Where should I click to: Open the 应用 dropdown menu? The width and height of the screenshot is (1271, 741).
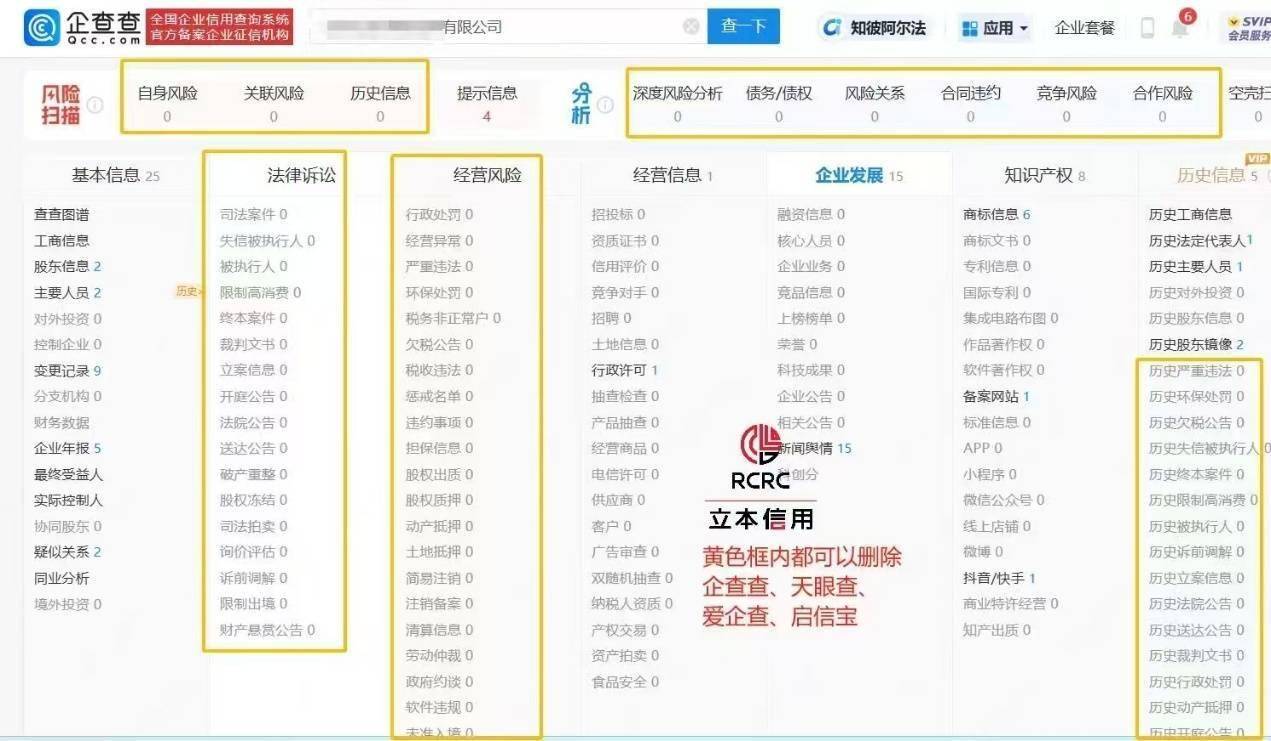pos(994,28)
